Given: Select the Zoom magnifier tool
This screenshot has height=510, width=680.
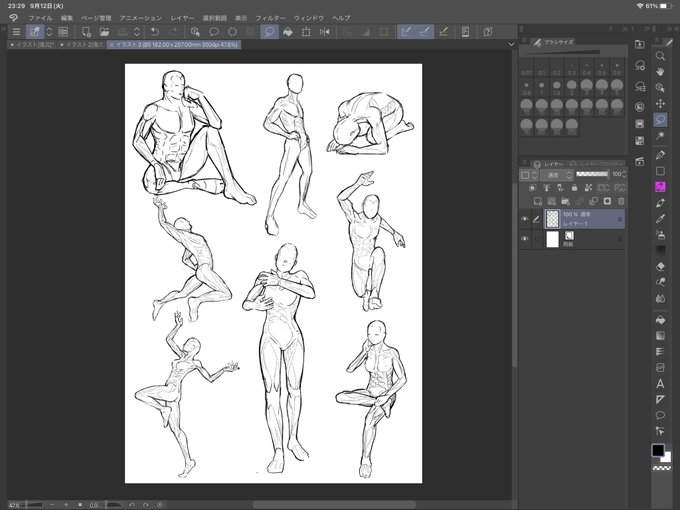Looking at the screenshot, I should (660, 56).
